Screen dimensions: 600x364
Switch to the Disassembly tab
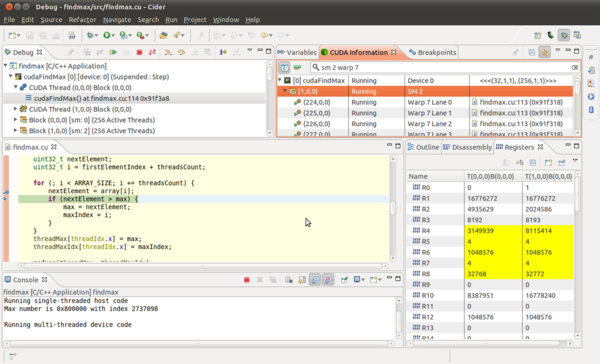[467, 147]
